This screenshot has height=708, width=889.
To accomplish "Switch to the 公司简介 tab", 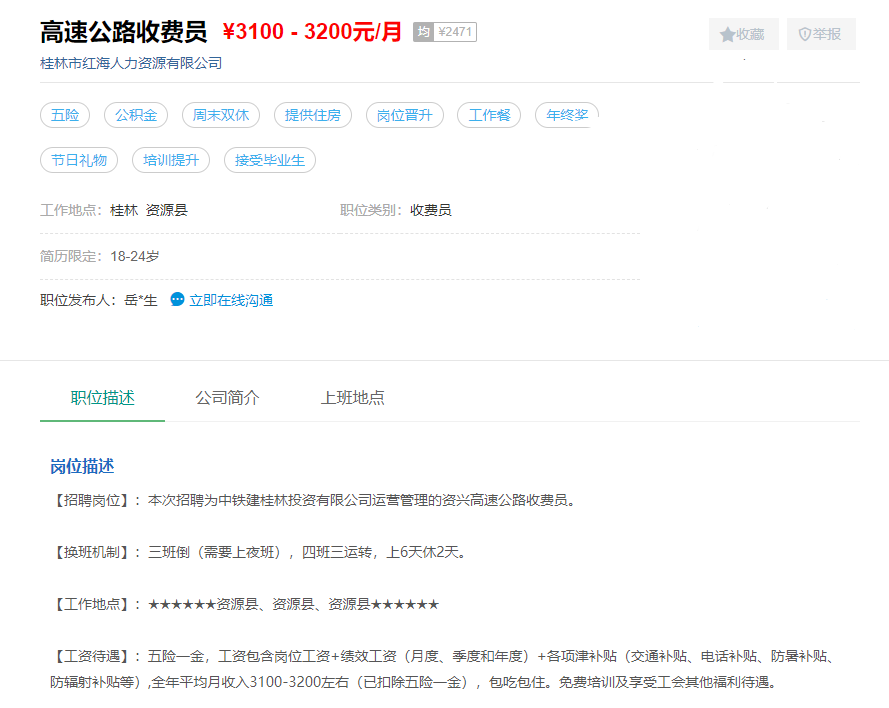I will 227,398.
